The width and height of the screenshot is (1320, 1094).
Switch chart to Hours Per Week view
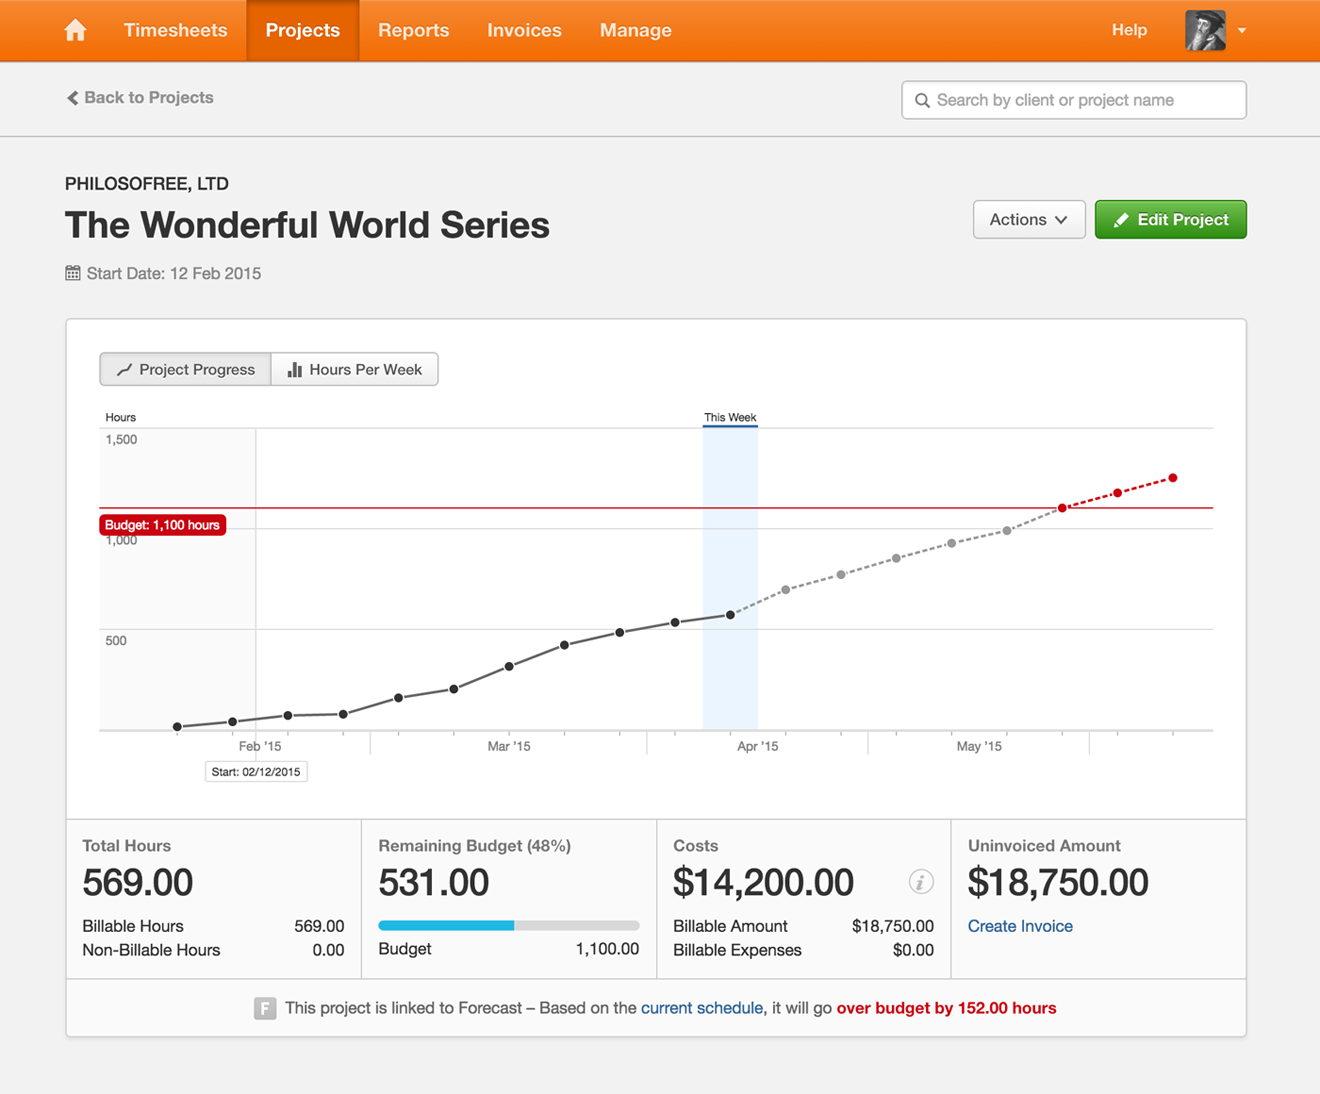[x=355, y=369]
